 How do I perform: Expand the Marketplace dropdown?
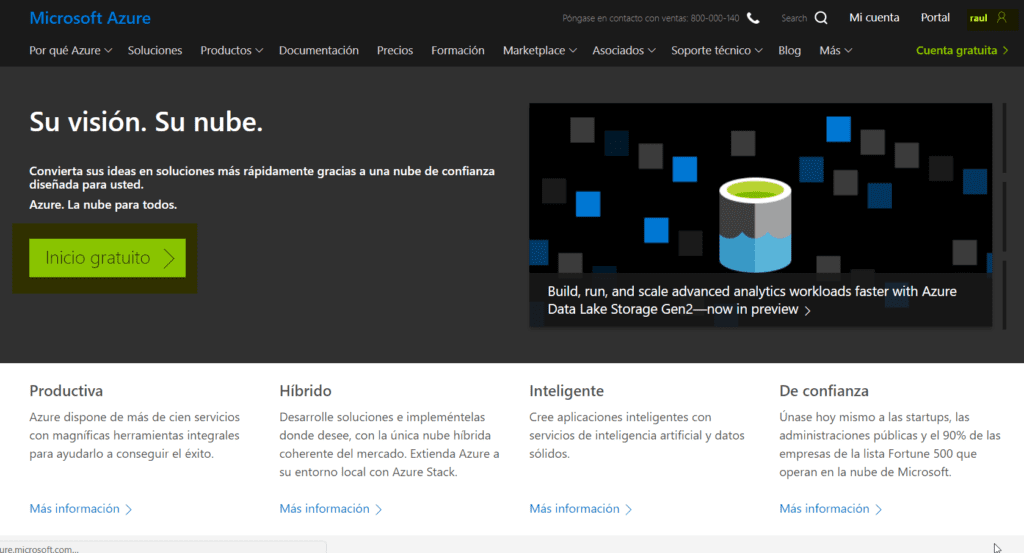tap(539, 50)
